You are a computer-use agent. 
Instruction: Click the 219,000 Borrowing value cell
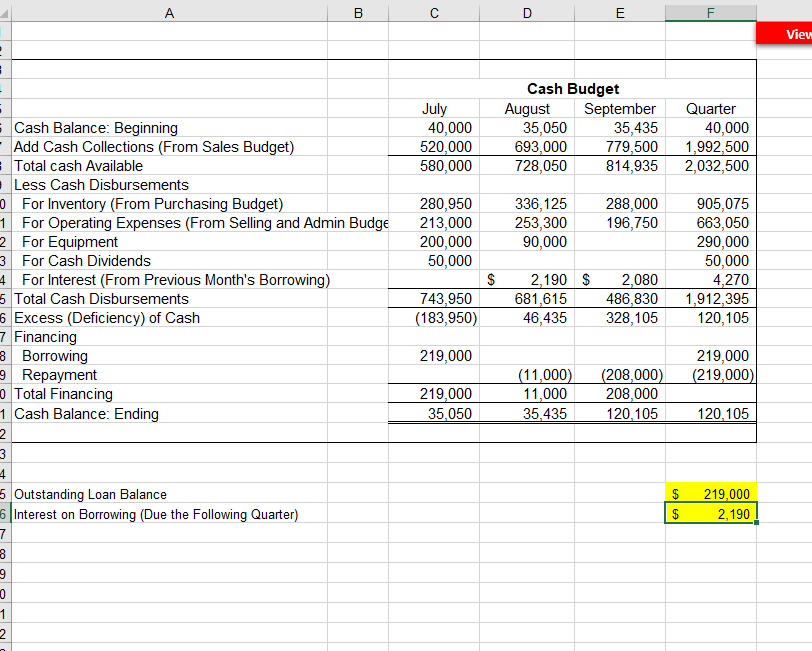click(434, 356)
